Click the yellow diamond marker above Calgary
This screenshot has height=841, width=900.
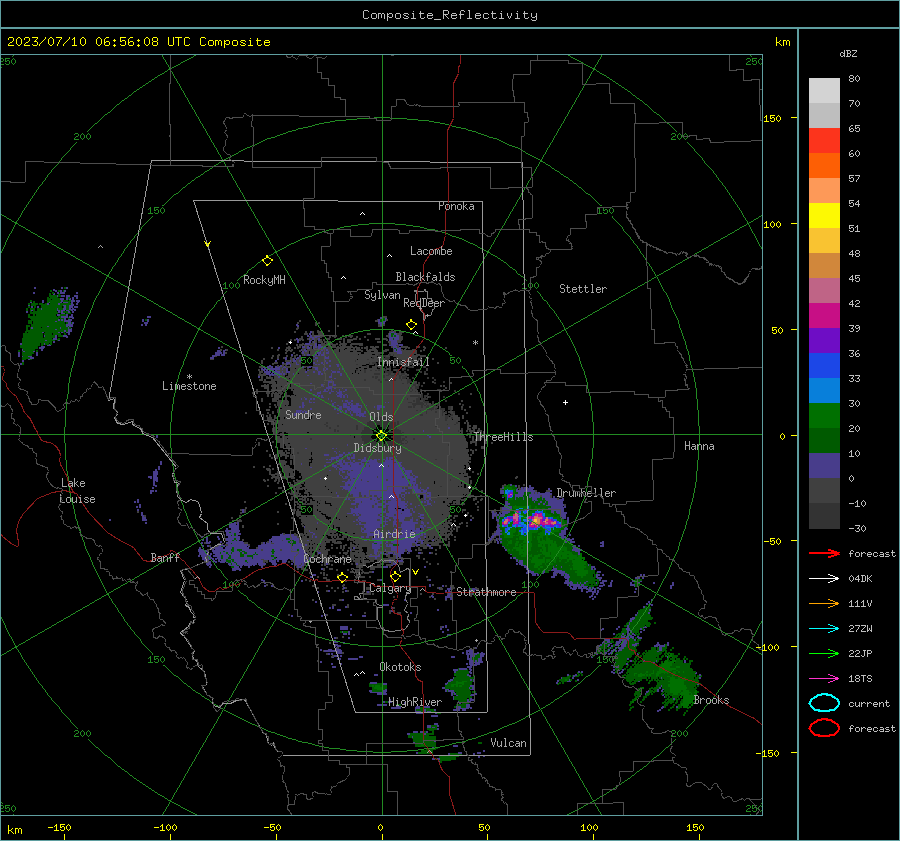tap(395, 576)
